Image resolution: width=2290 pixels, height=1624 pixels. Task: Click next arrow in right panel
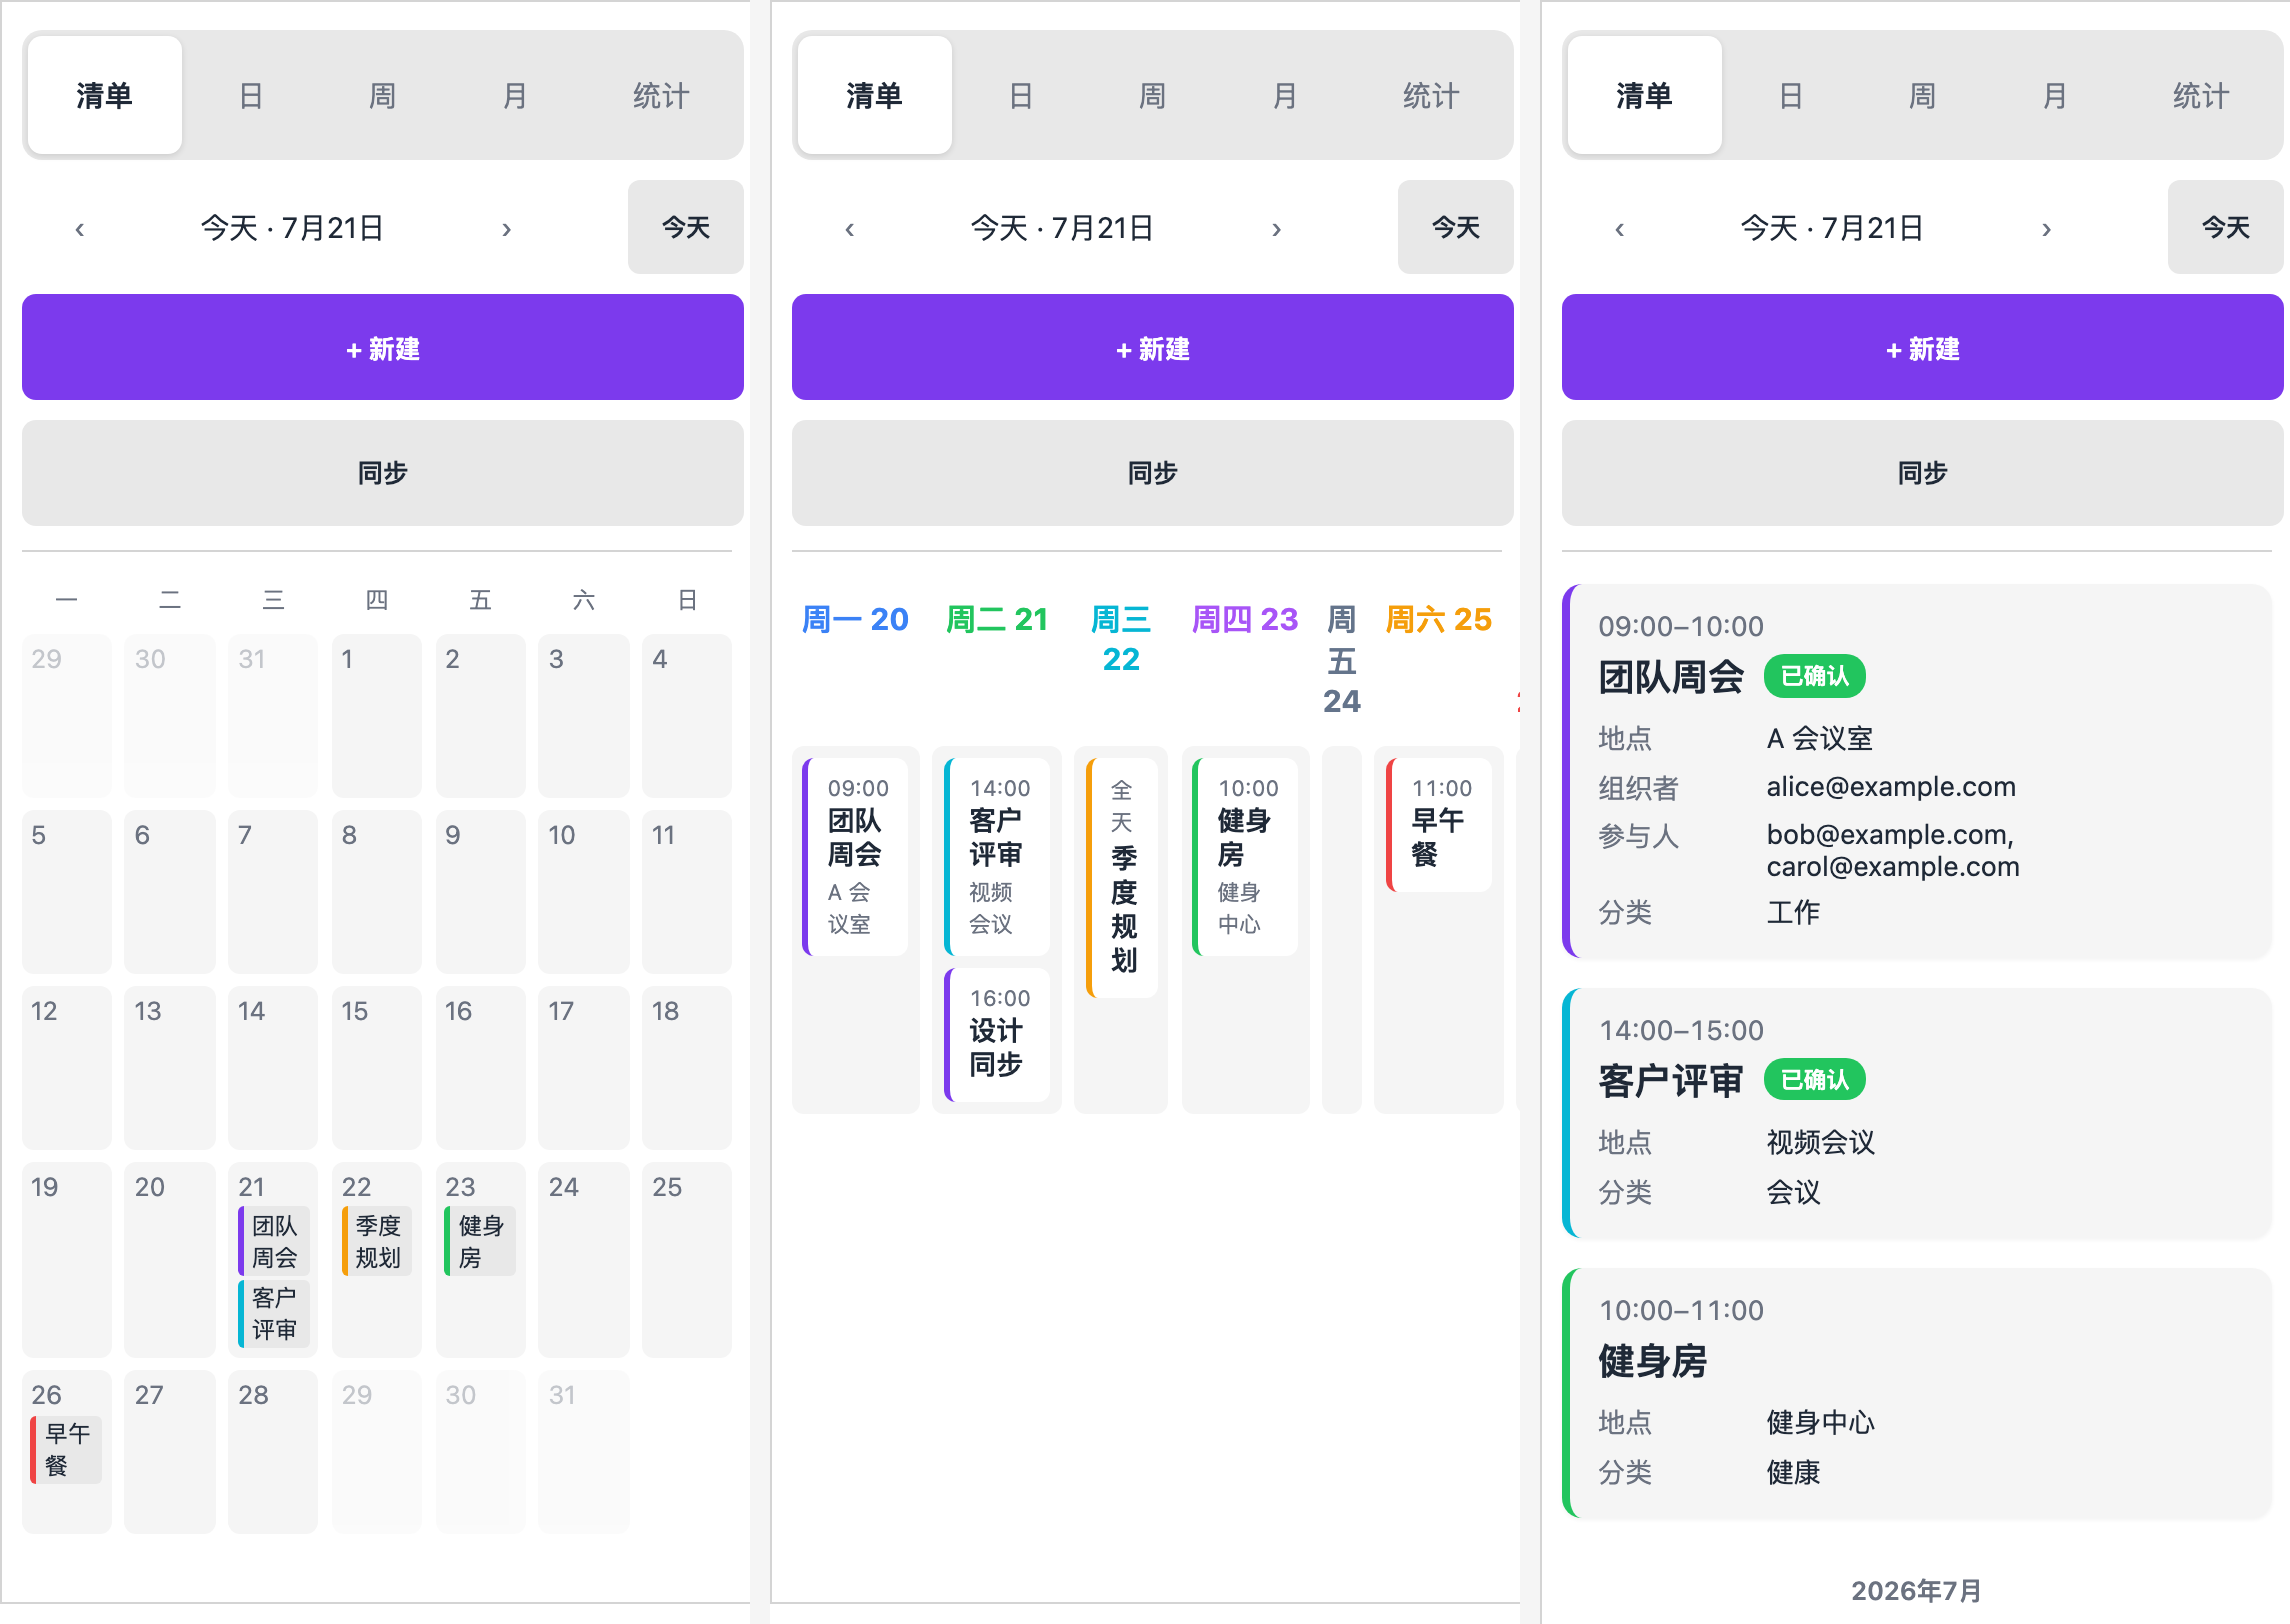pos(2046,229)
